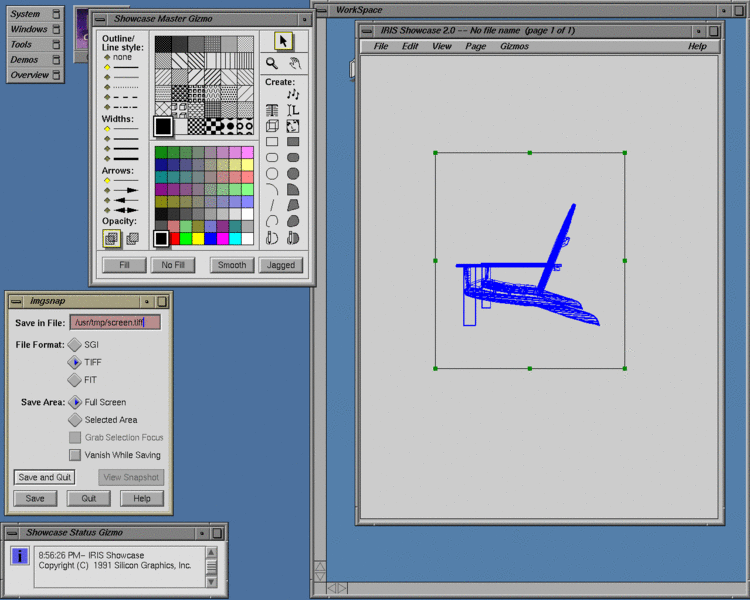Open the File menu in IRIS Showcase
The width and height of the screenshot is (750, 600).
pos(381,46)
